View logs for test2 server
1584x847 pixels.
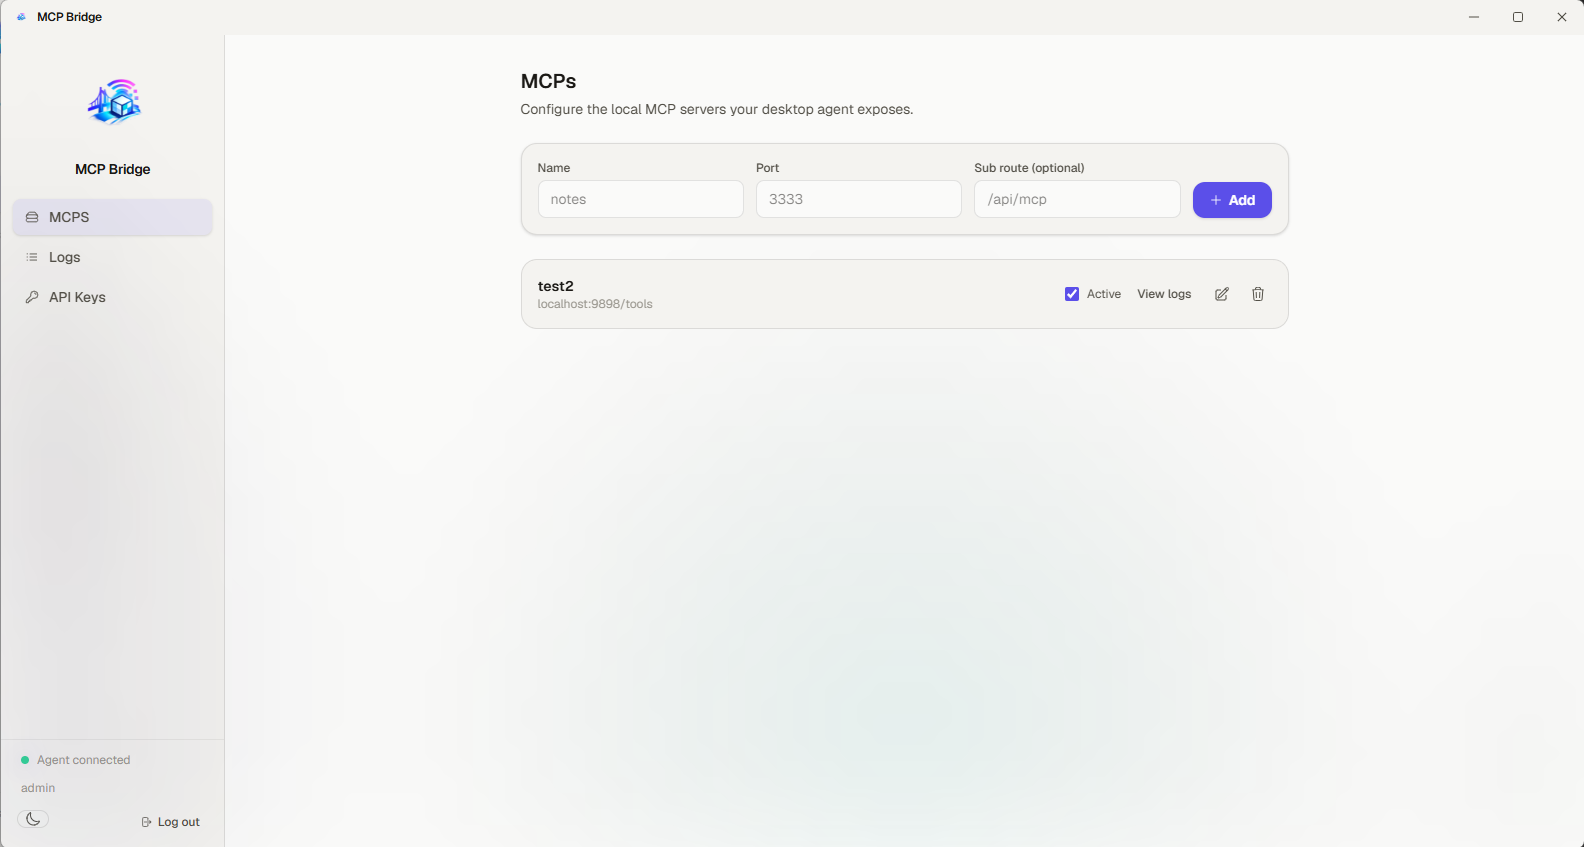coord(1164,294)
